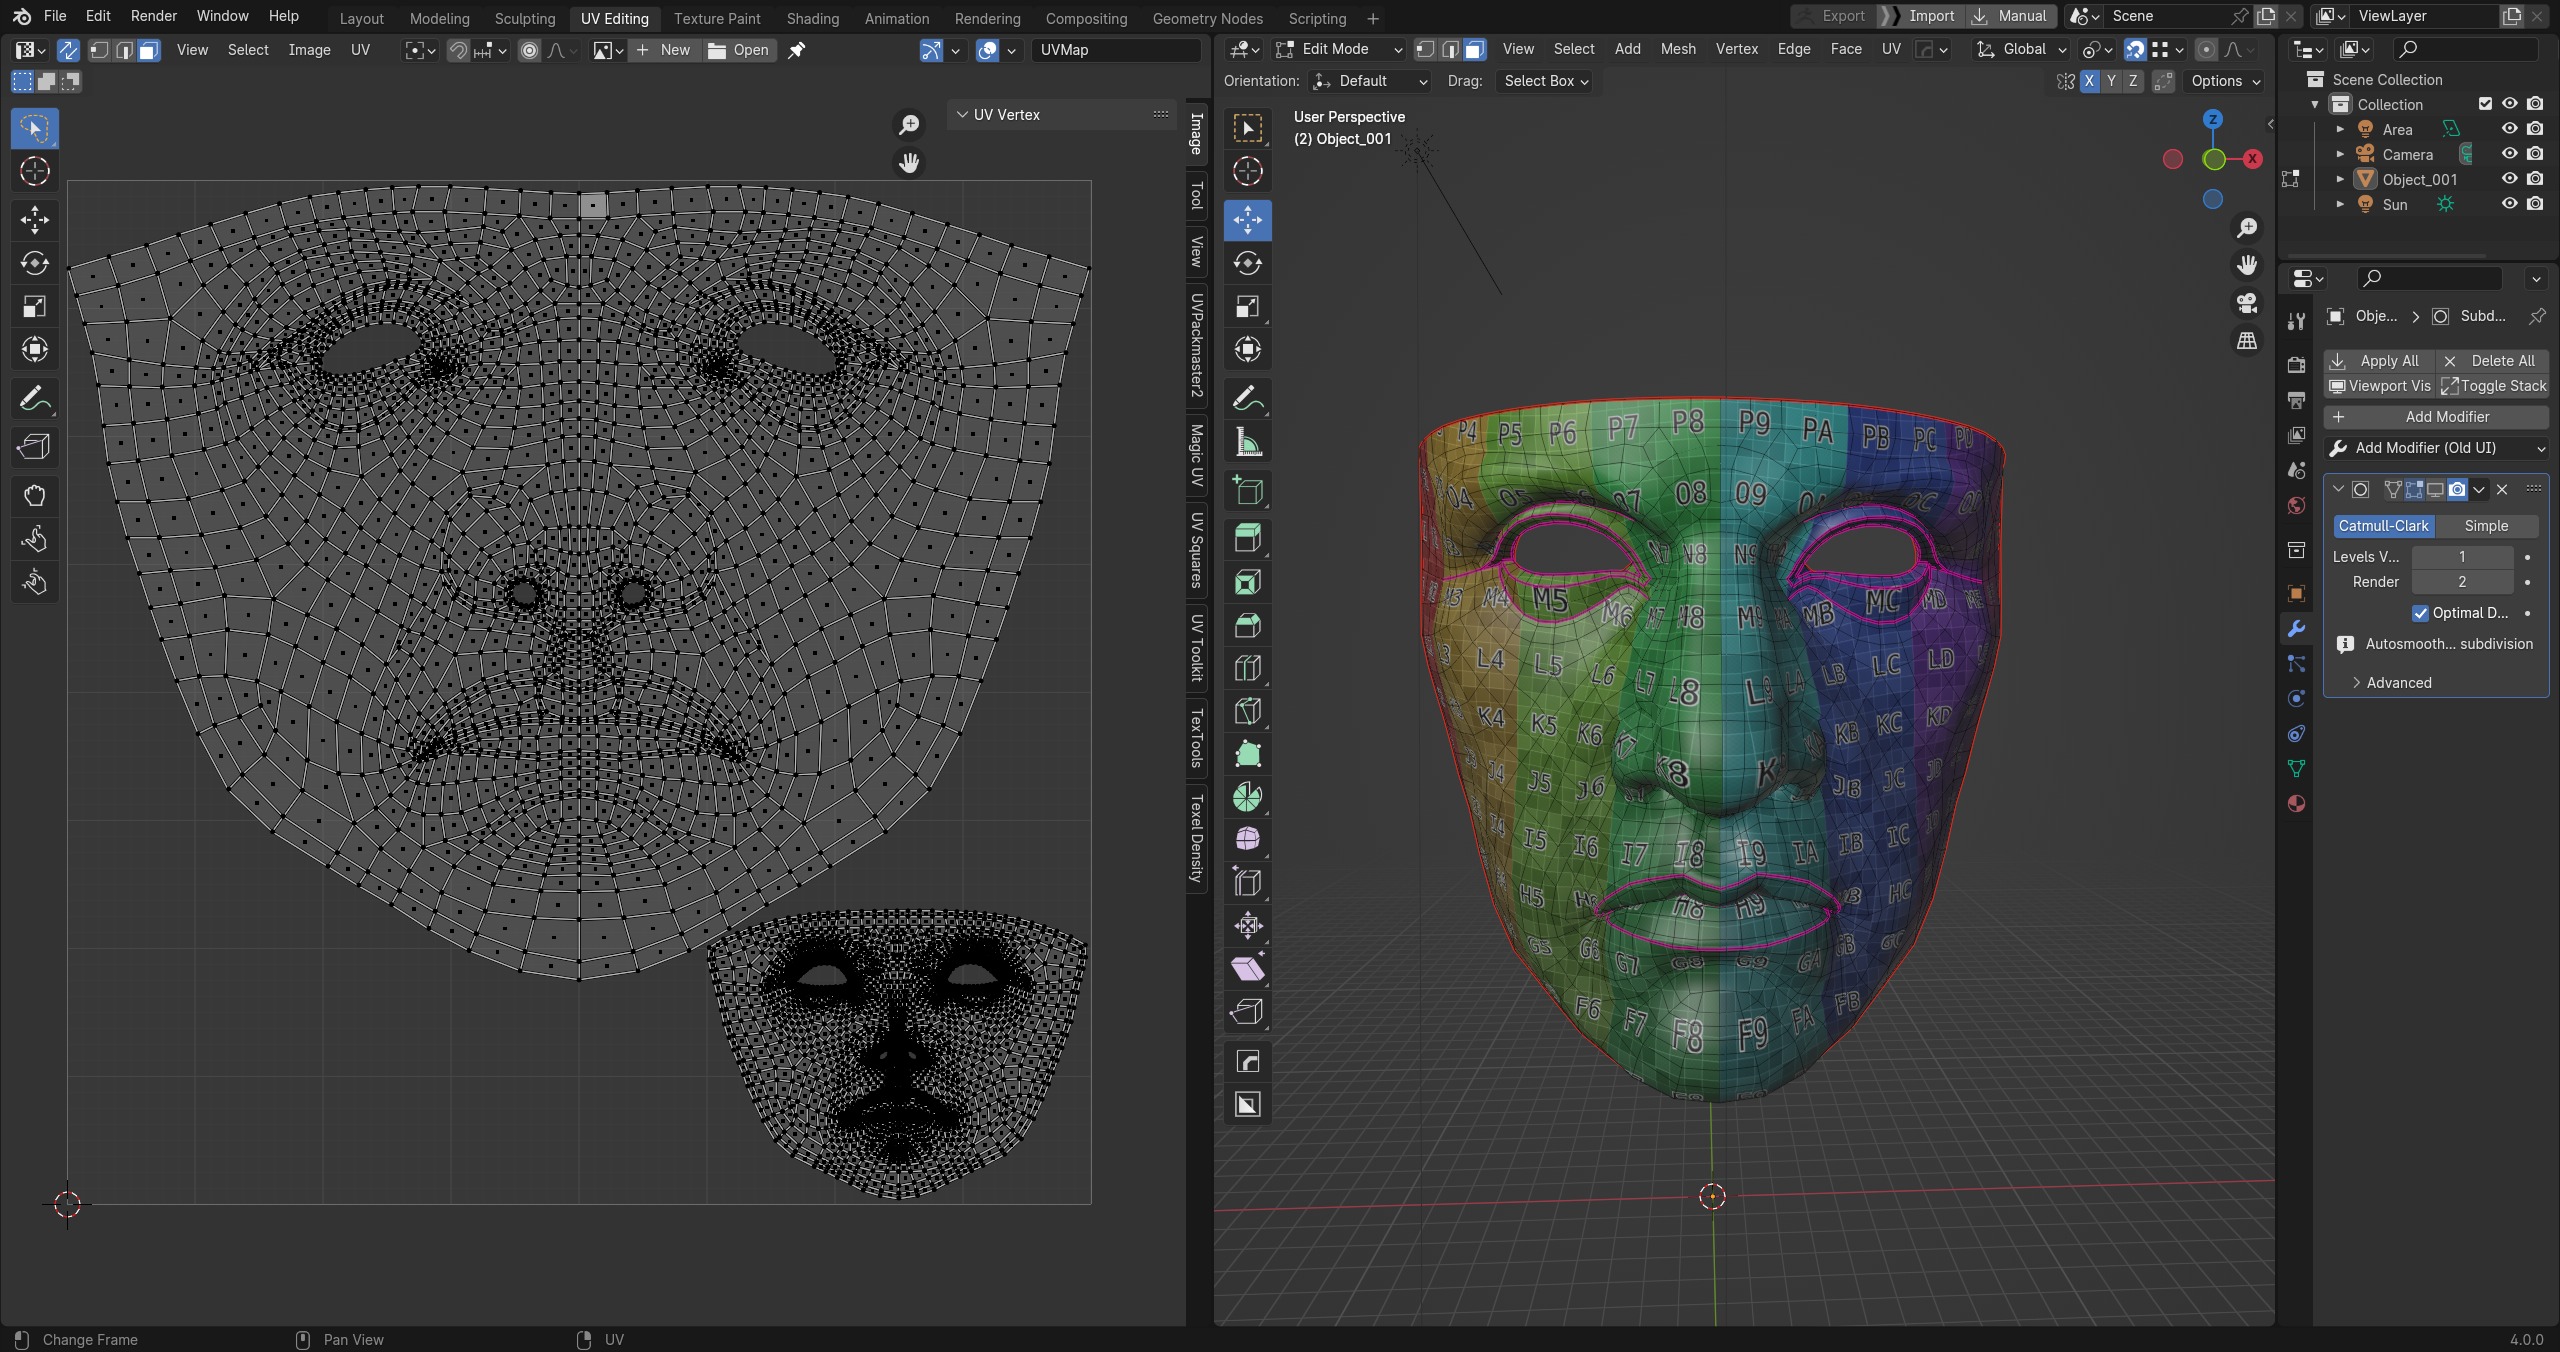Toggle the Optimal Display checkbox

point(2420,613)
